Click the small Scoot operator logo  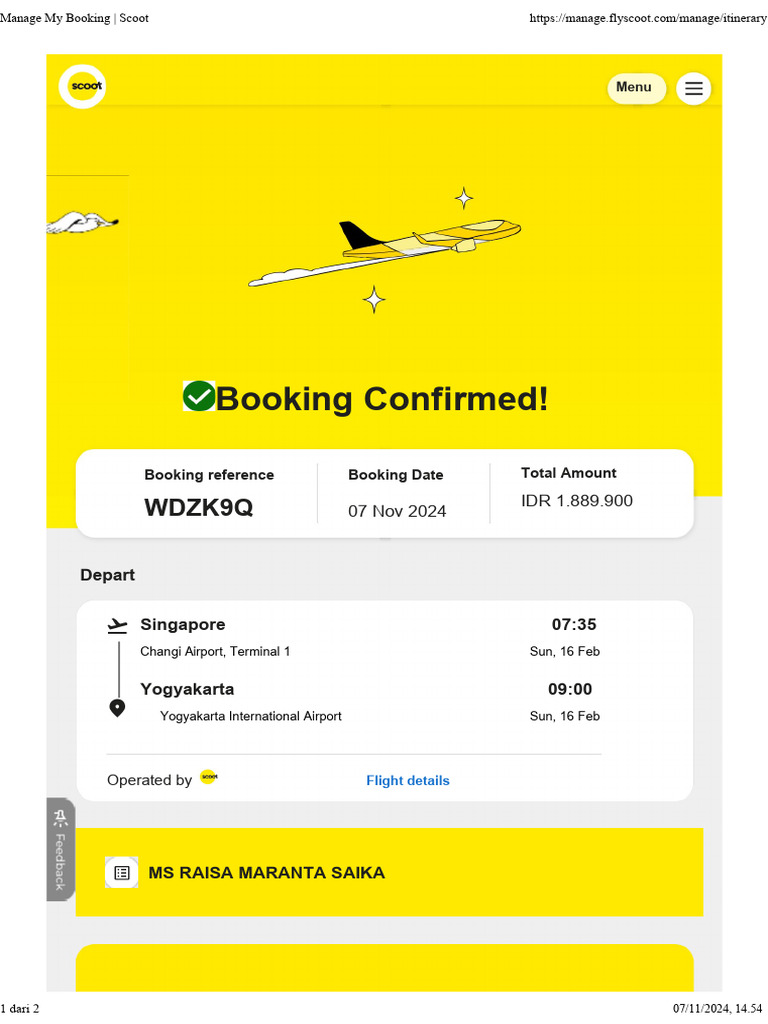pos(208,777)
